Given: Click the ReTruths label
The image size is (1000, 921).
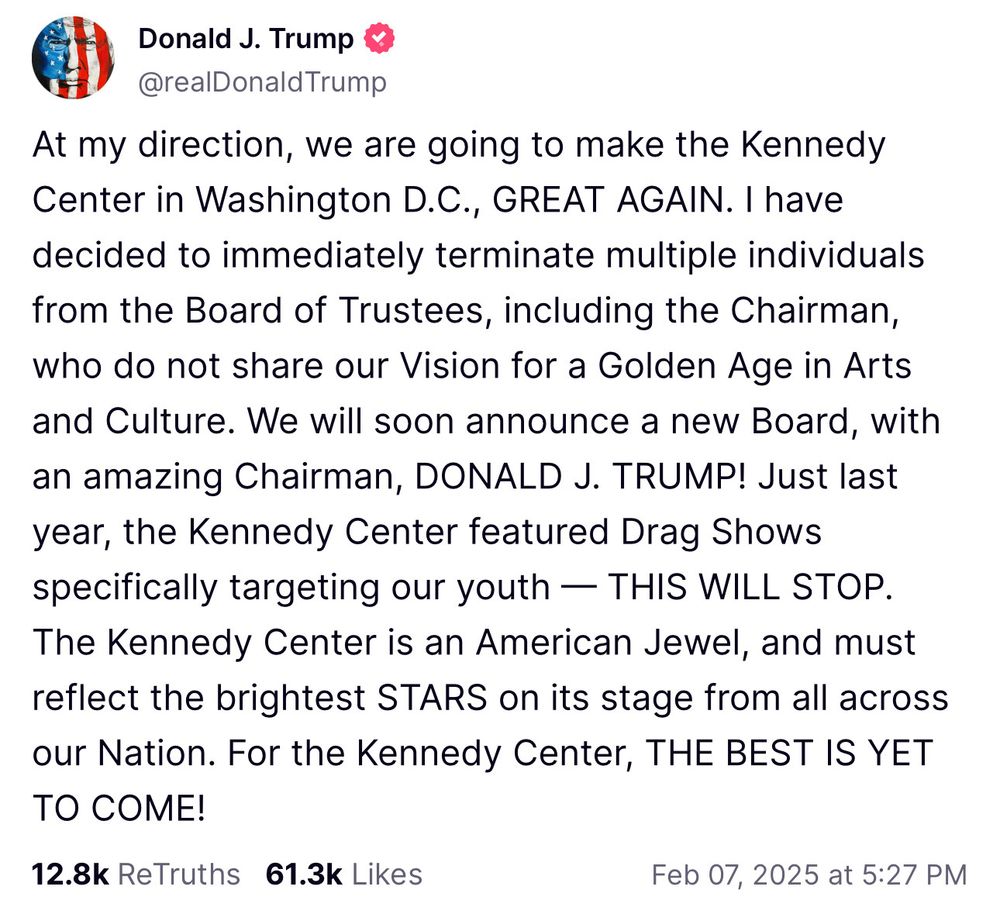Looking at the screenshot, I should 179,874.
